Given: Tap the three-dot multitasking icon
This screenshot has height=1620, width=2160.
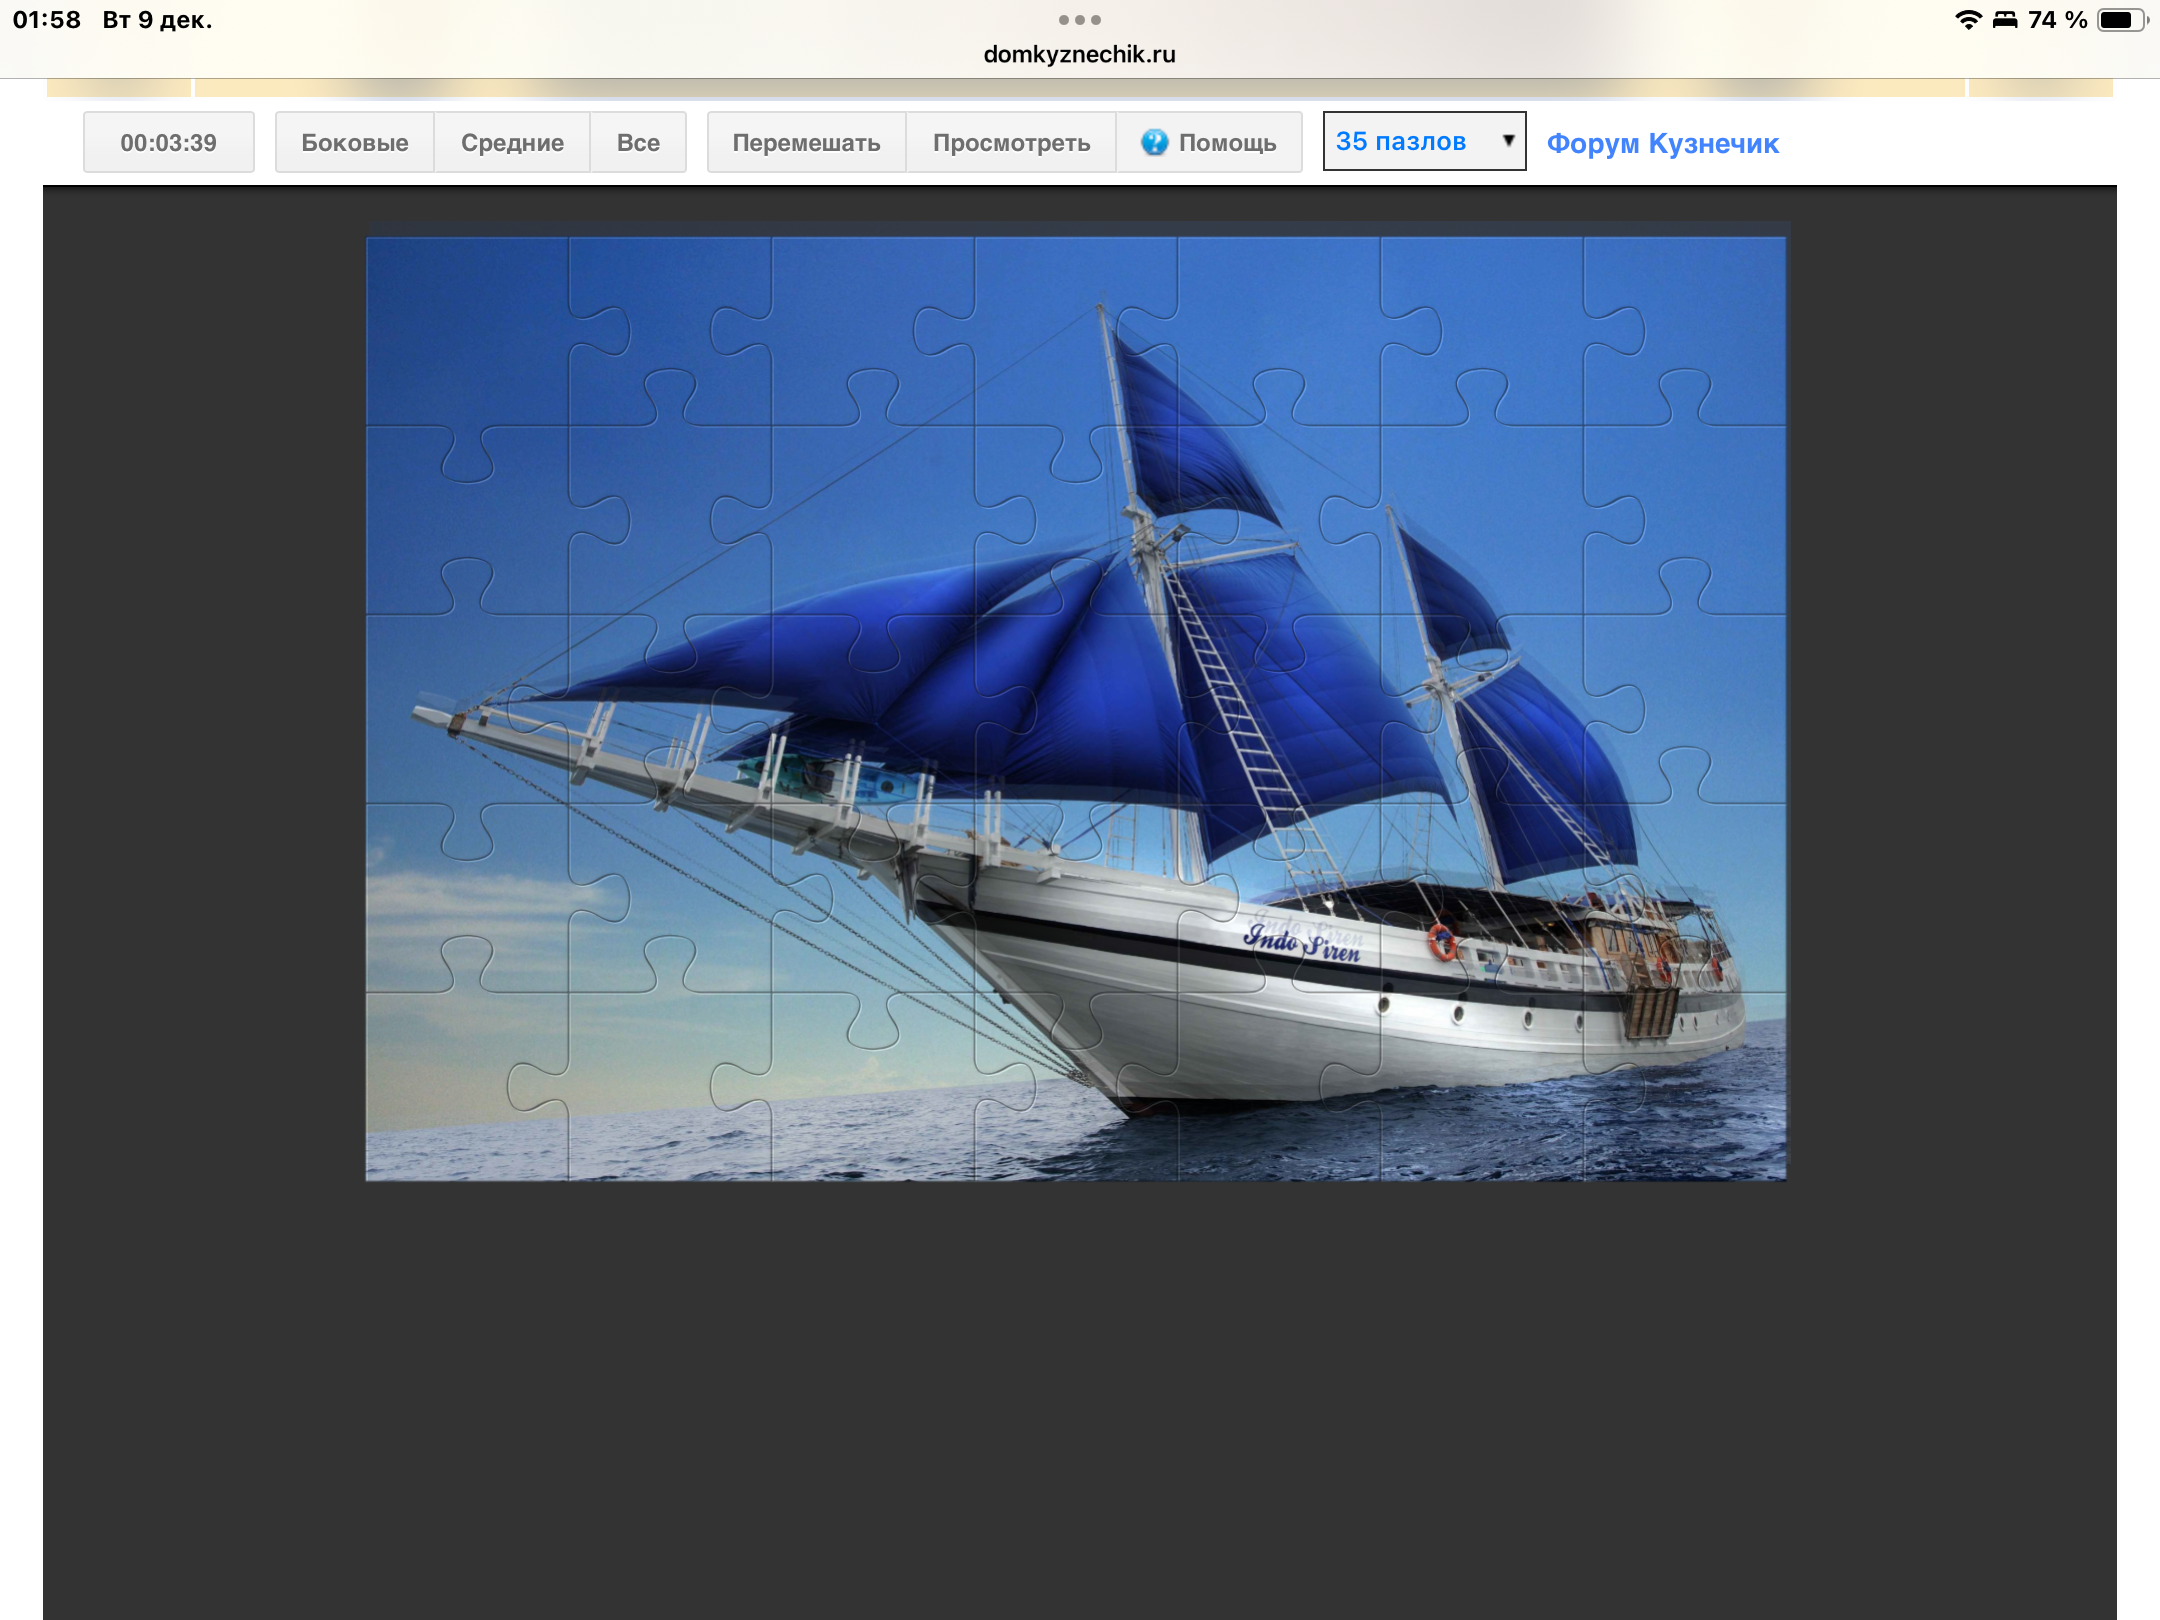Looking at the screenshot, I should pos(1079,20).
